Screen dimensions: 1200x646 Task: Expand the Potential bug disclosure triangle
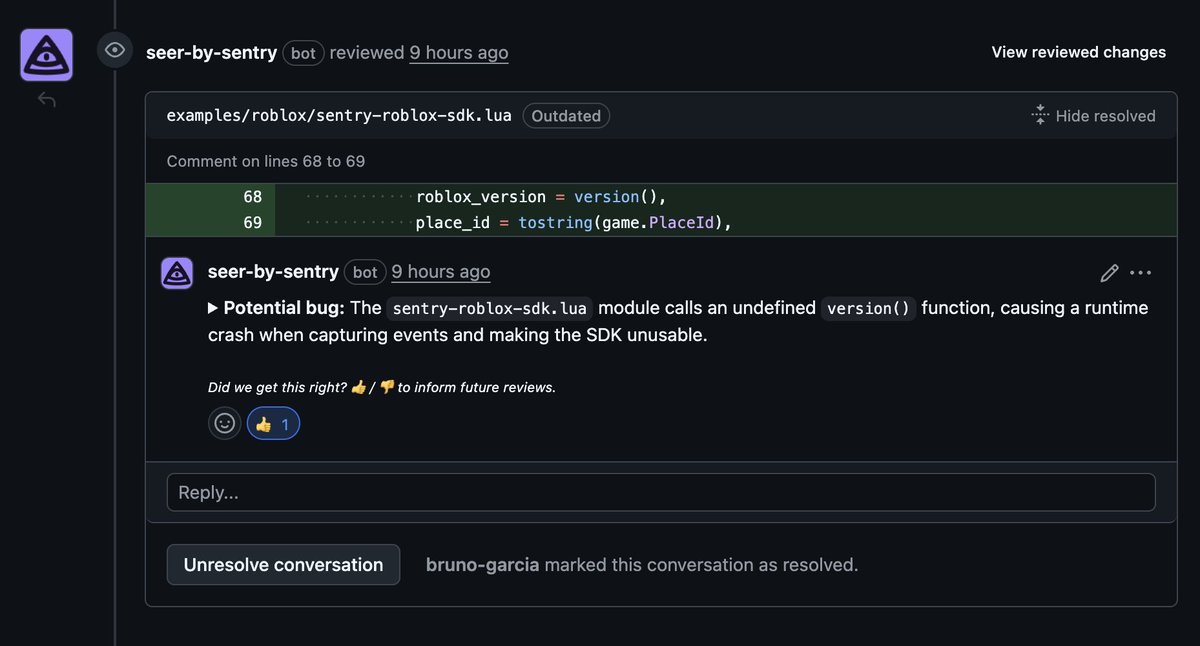click(x=212, y=307)
